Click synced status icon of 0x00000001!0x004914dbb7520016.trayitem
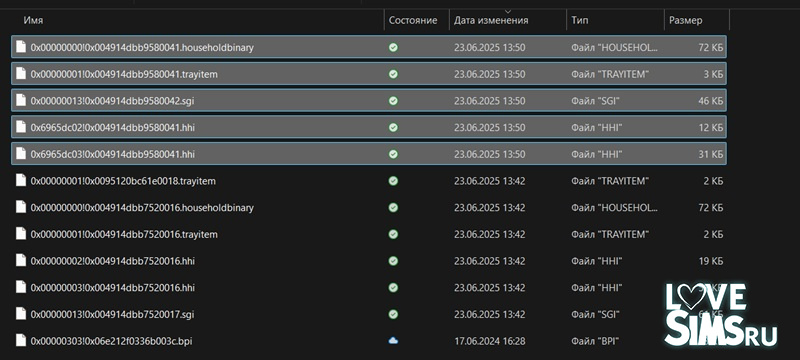The image size is (800, 360). pyautogui.click(x=393, y=234)
